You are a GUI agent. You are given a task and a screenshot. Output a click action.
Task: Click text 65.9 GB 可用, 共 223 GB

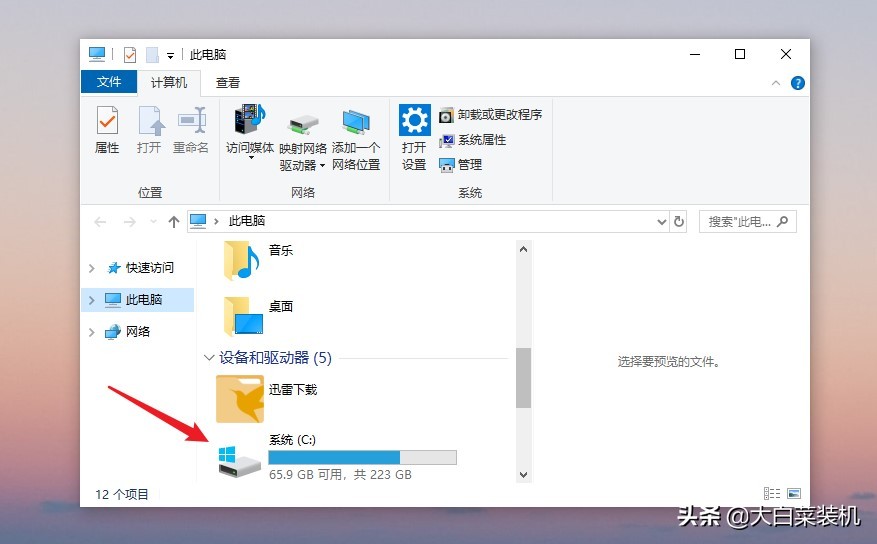tap(340, 475)
